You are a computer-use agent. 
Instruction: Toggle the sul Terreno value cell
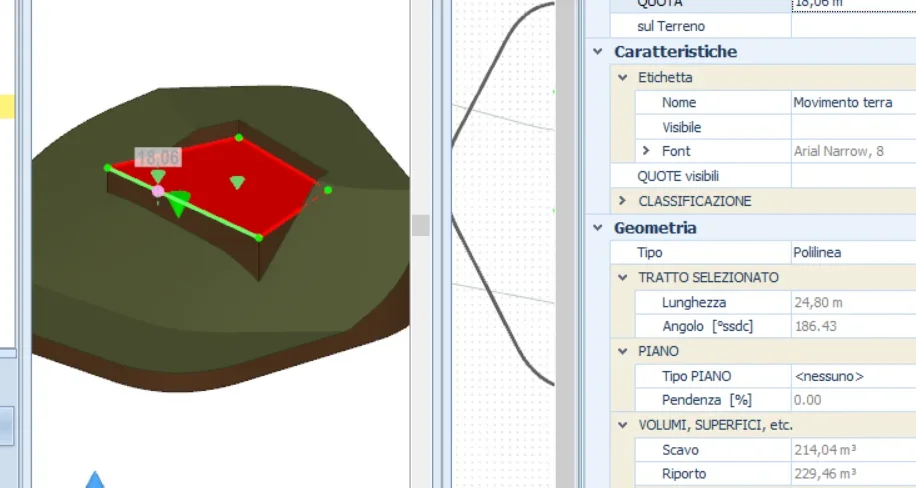click(852, 26)
